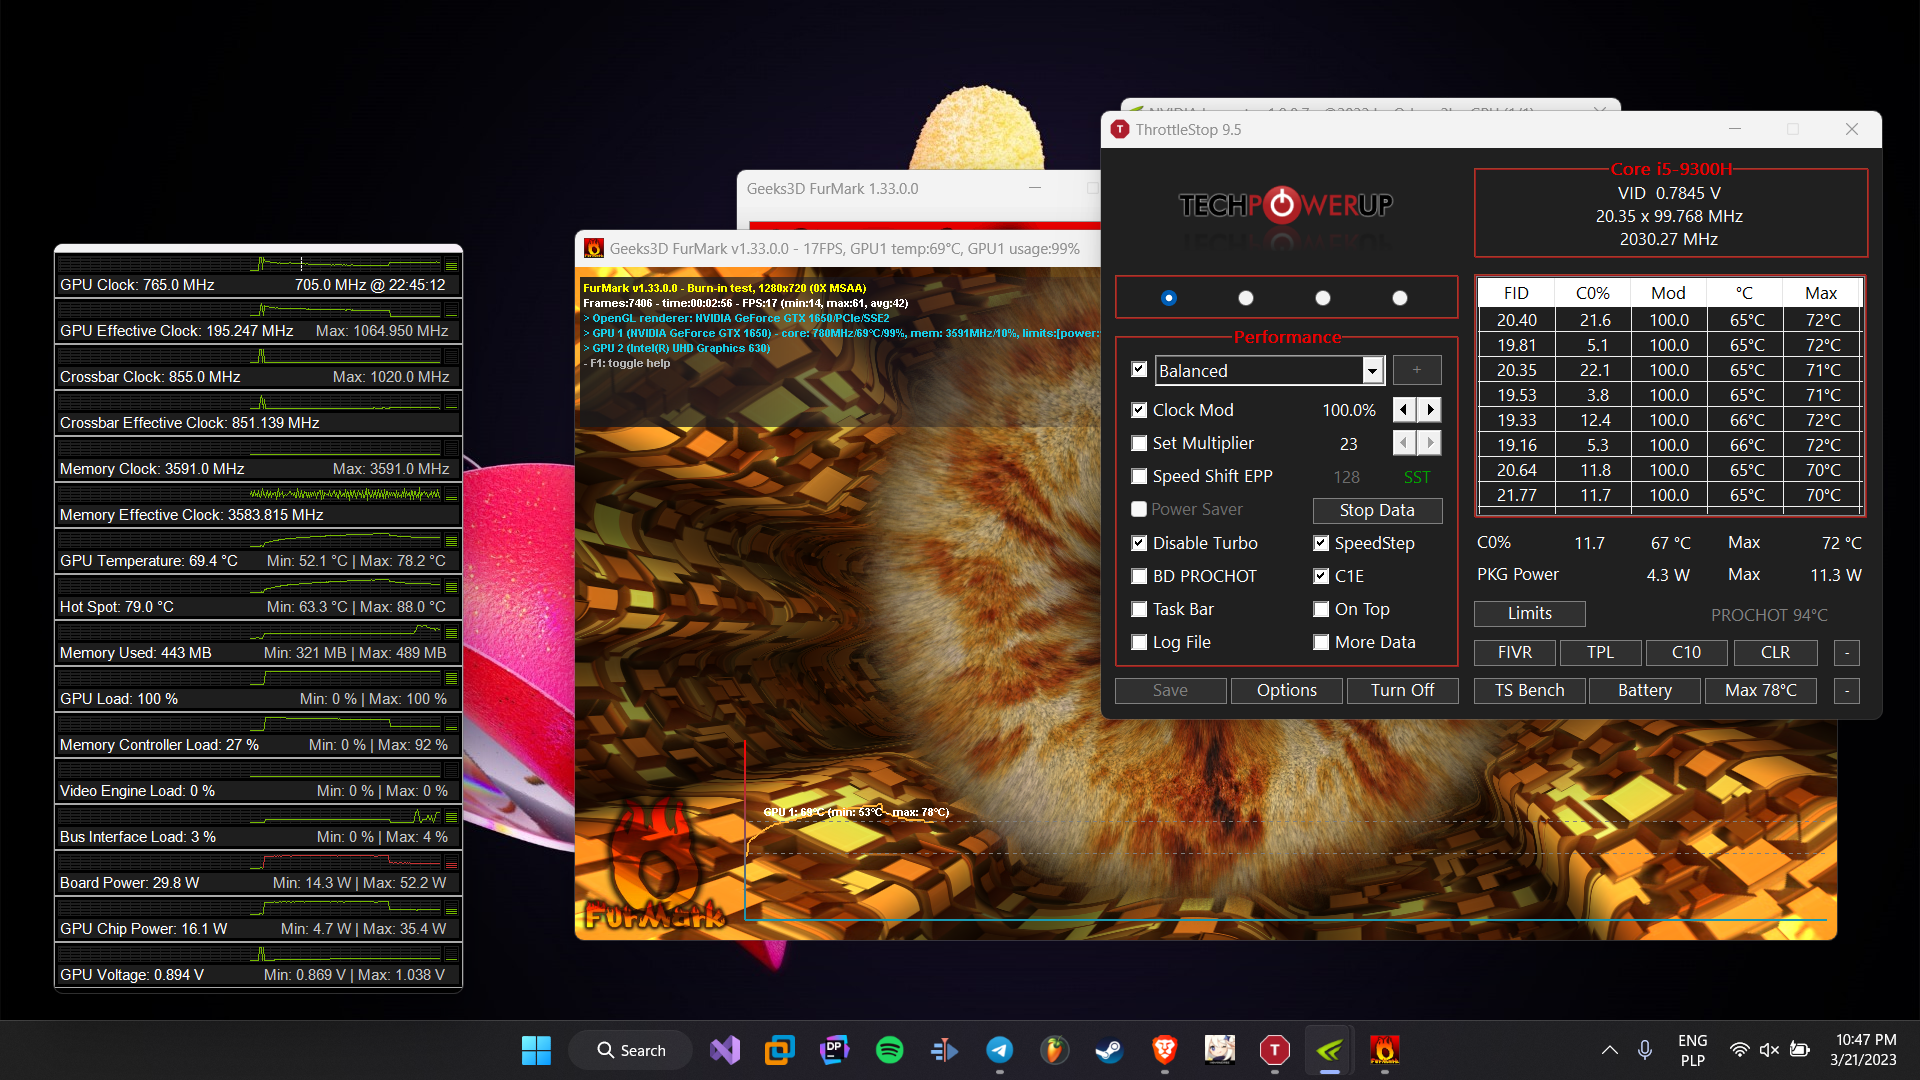Show hidden system tray icons chevron
1920x1080 pixels.
point(1609,1050)
